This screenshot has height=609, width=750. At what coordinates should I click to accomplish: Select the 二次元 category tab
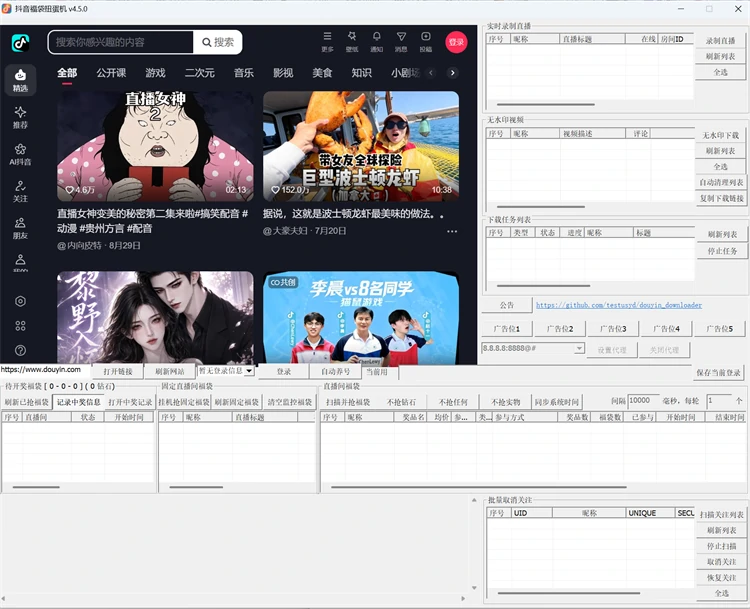[199, 73]
